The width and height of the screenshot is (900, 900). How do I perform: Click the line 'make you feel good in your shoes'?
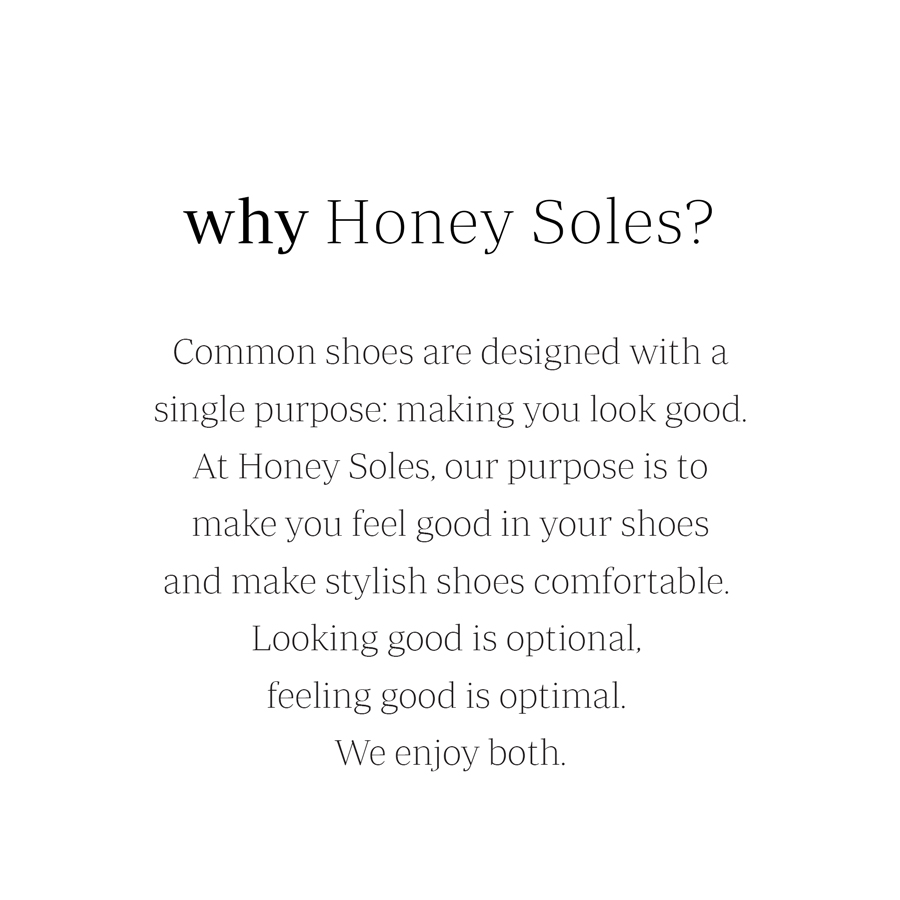click(451, 525)
